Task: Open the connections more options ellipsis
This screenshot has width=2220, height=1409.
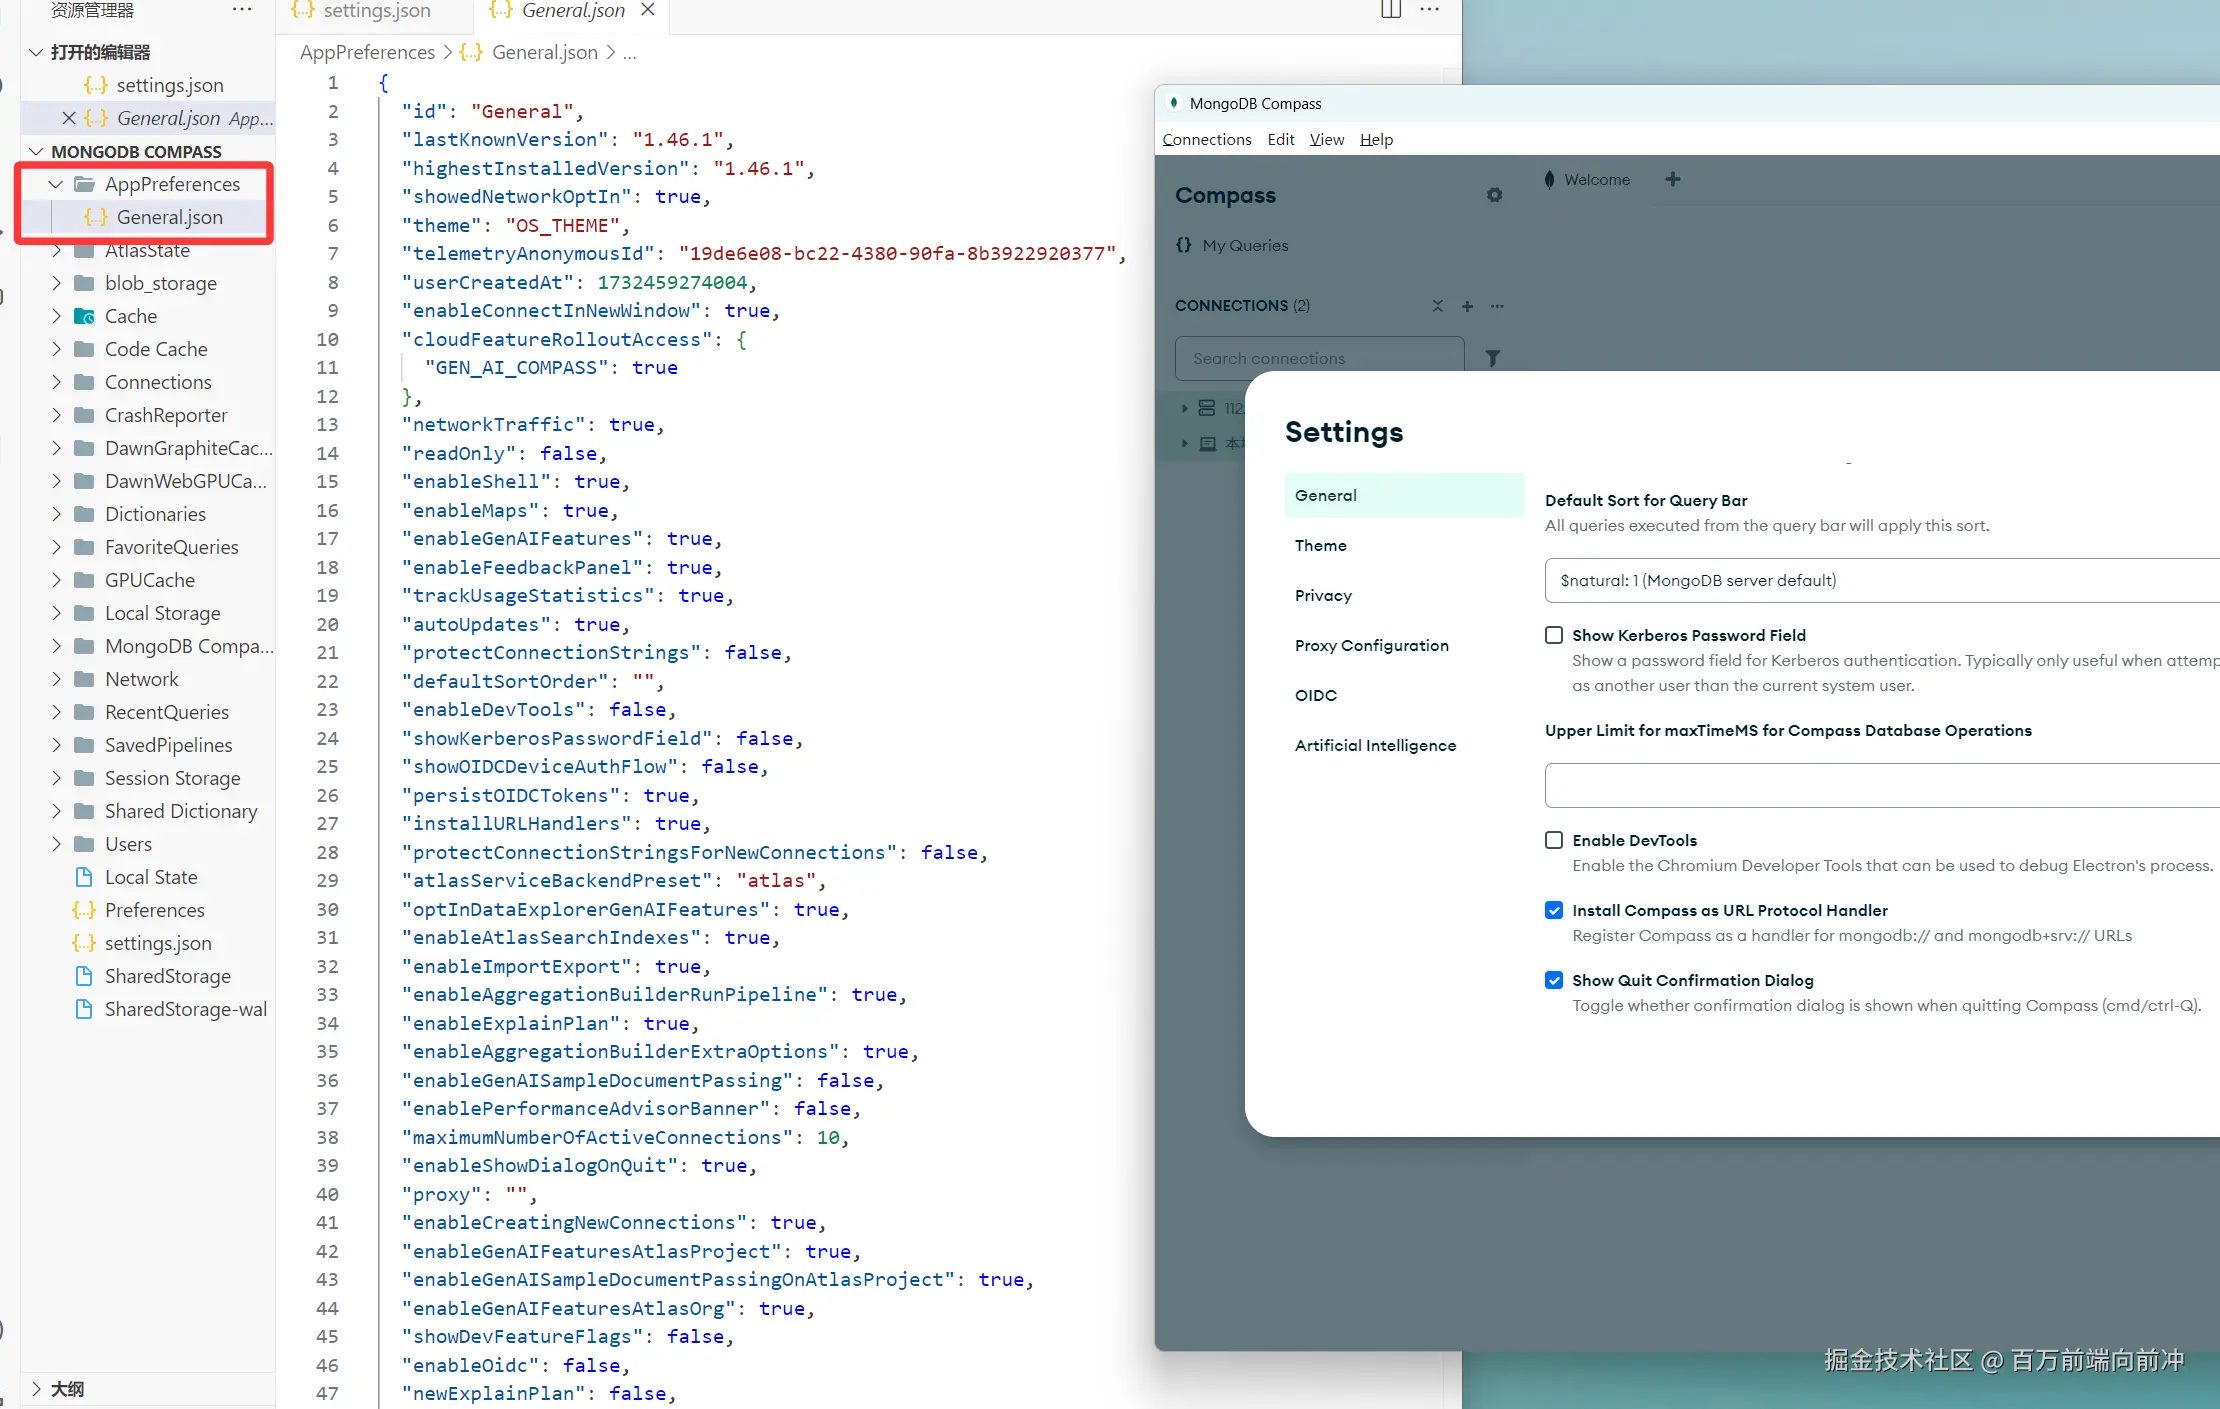Action: pyautogui.click(x=1497, y=306)
